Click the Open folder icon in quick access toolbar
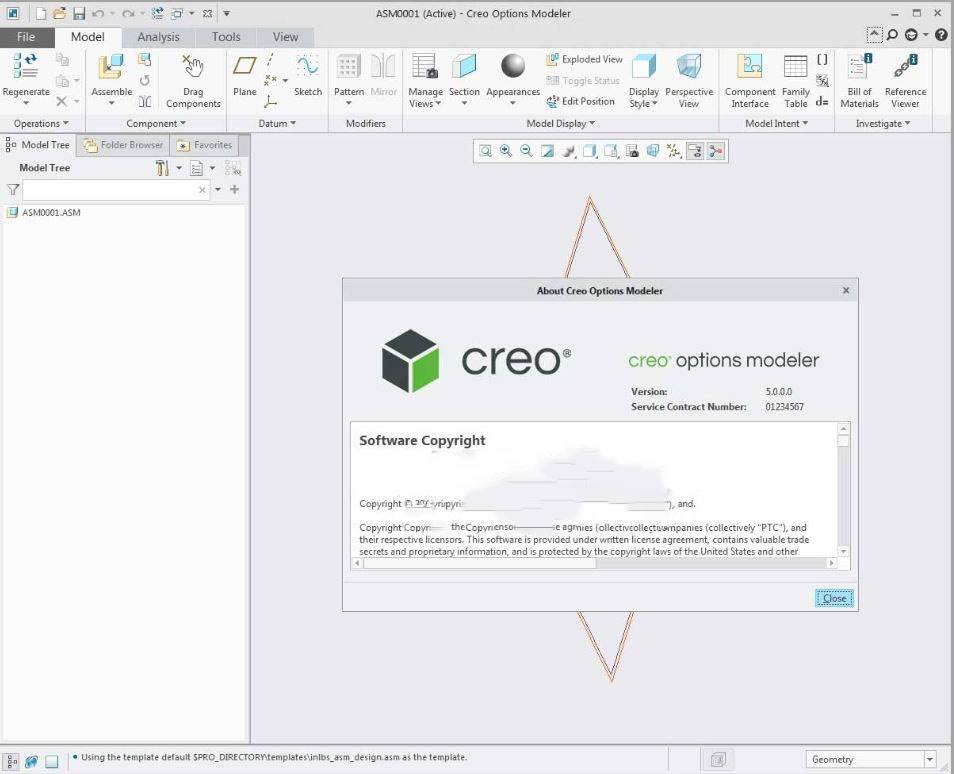 (x=59, y=13)
